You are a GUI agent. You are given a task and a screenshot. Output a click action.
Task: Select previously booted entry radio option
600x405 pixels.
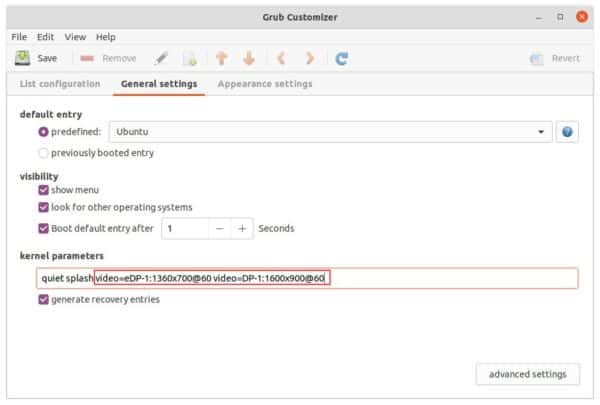coord(43,153)
